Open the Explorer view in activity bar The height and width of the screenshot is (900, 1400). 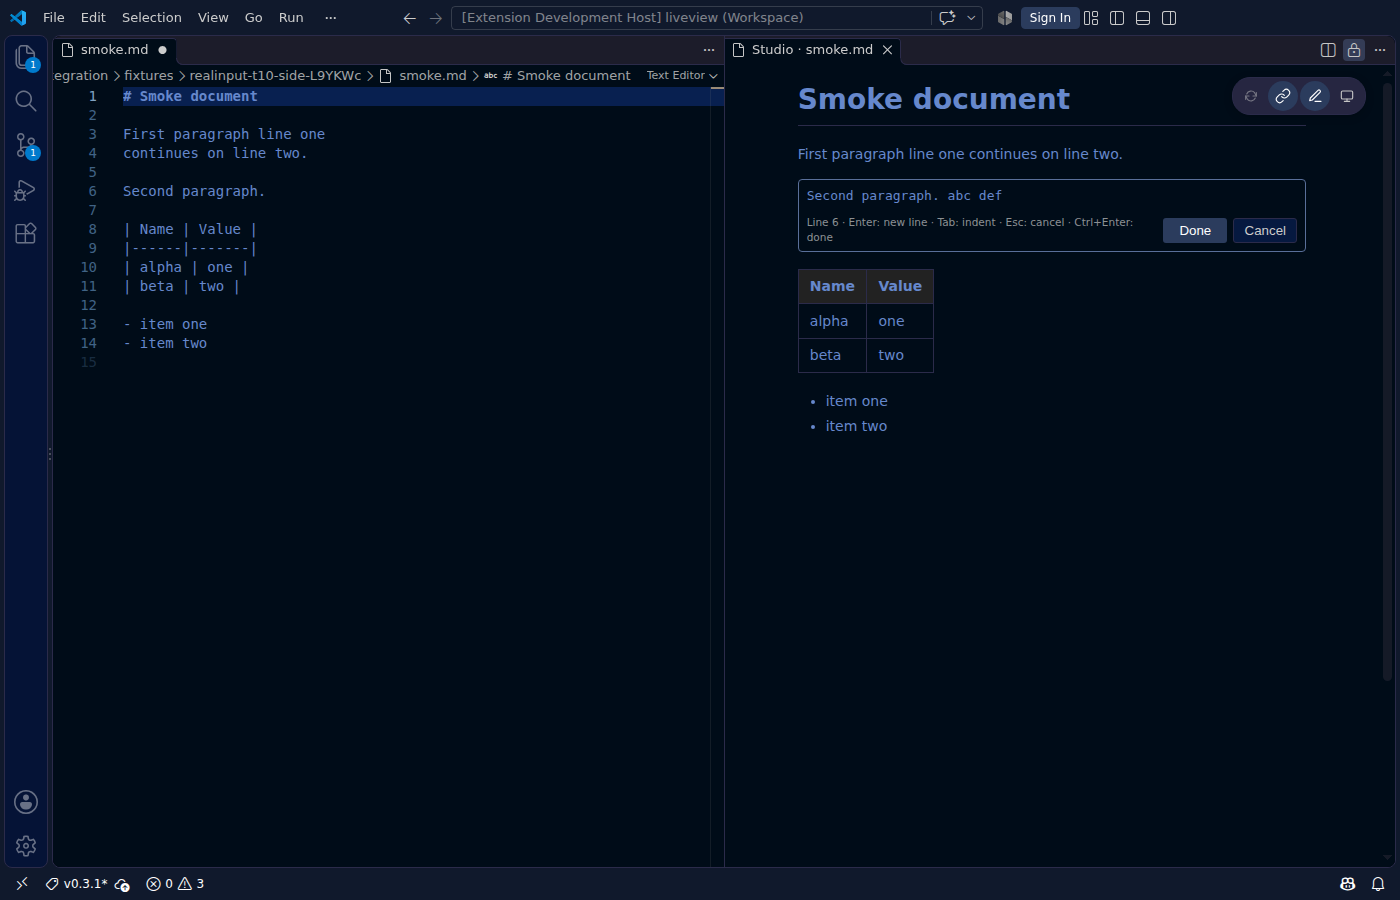click(x=26, y=58)
